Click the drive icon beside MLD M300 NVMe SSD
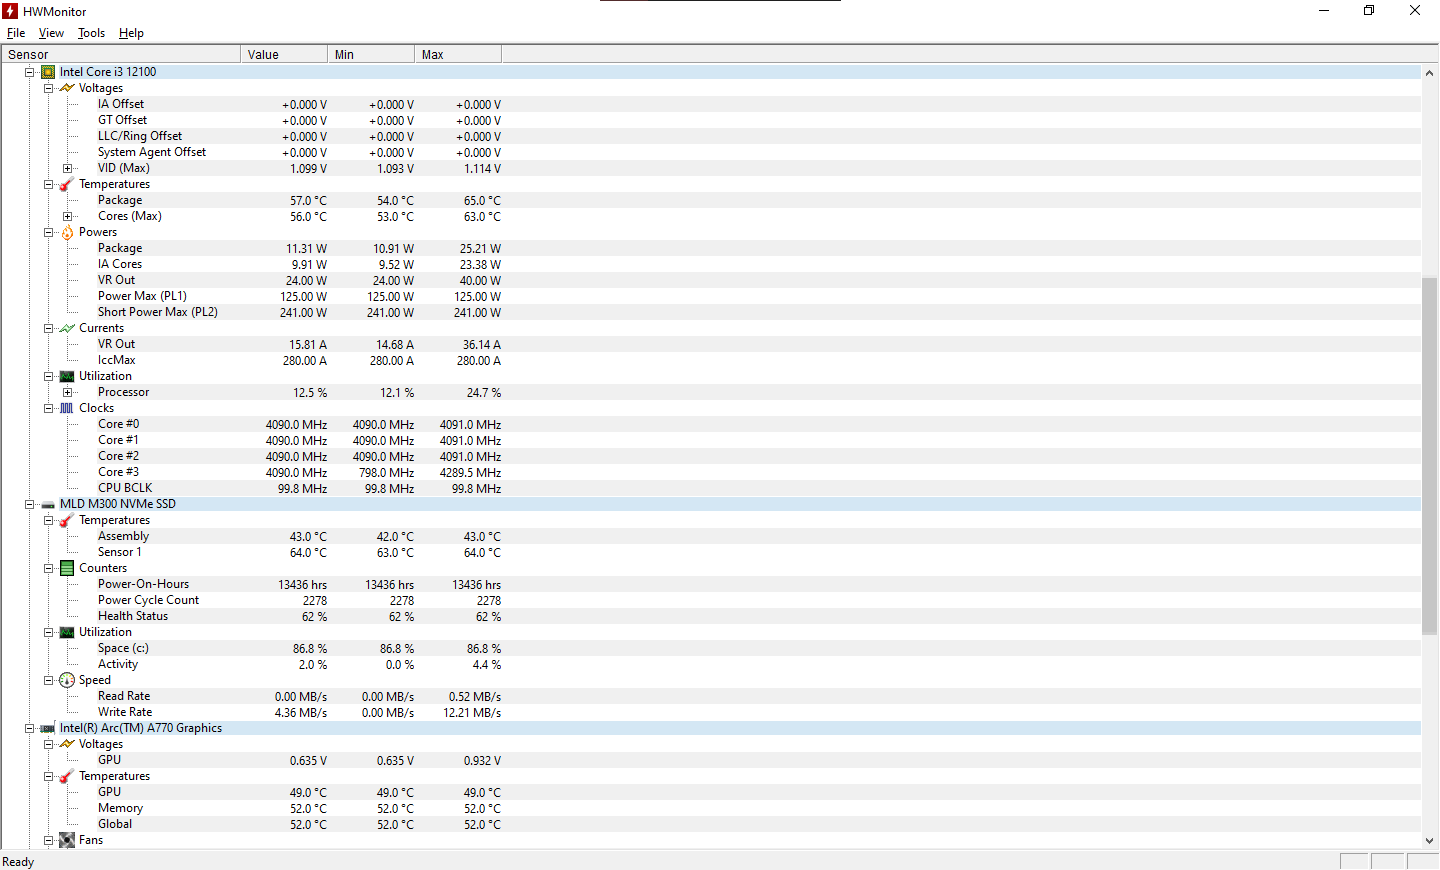1440x870 pixels. point(48,505)
